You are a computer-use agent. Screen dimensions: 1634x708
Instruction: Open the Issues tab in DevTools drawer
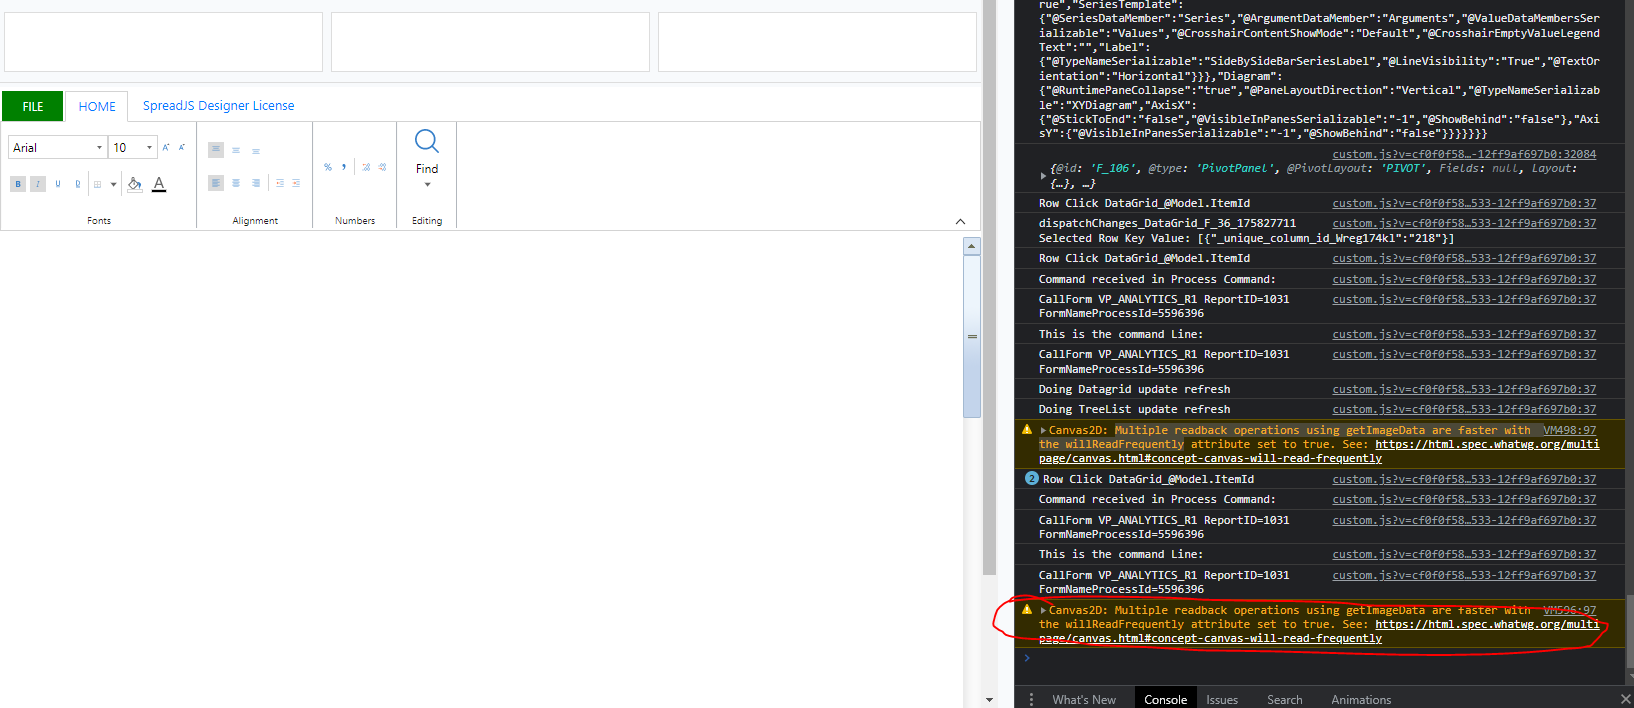1221,699
